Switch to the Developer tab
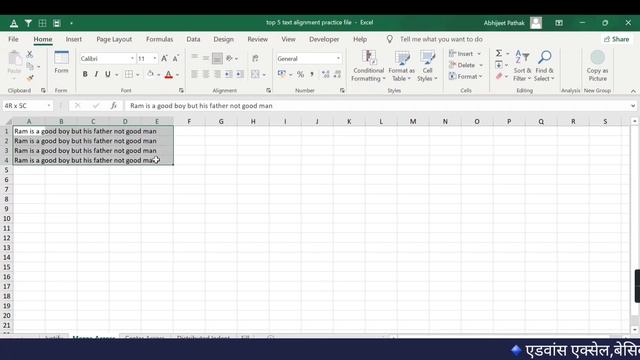Image resolution: width=640 pixels, height=360 pixels. click(324, 39)
